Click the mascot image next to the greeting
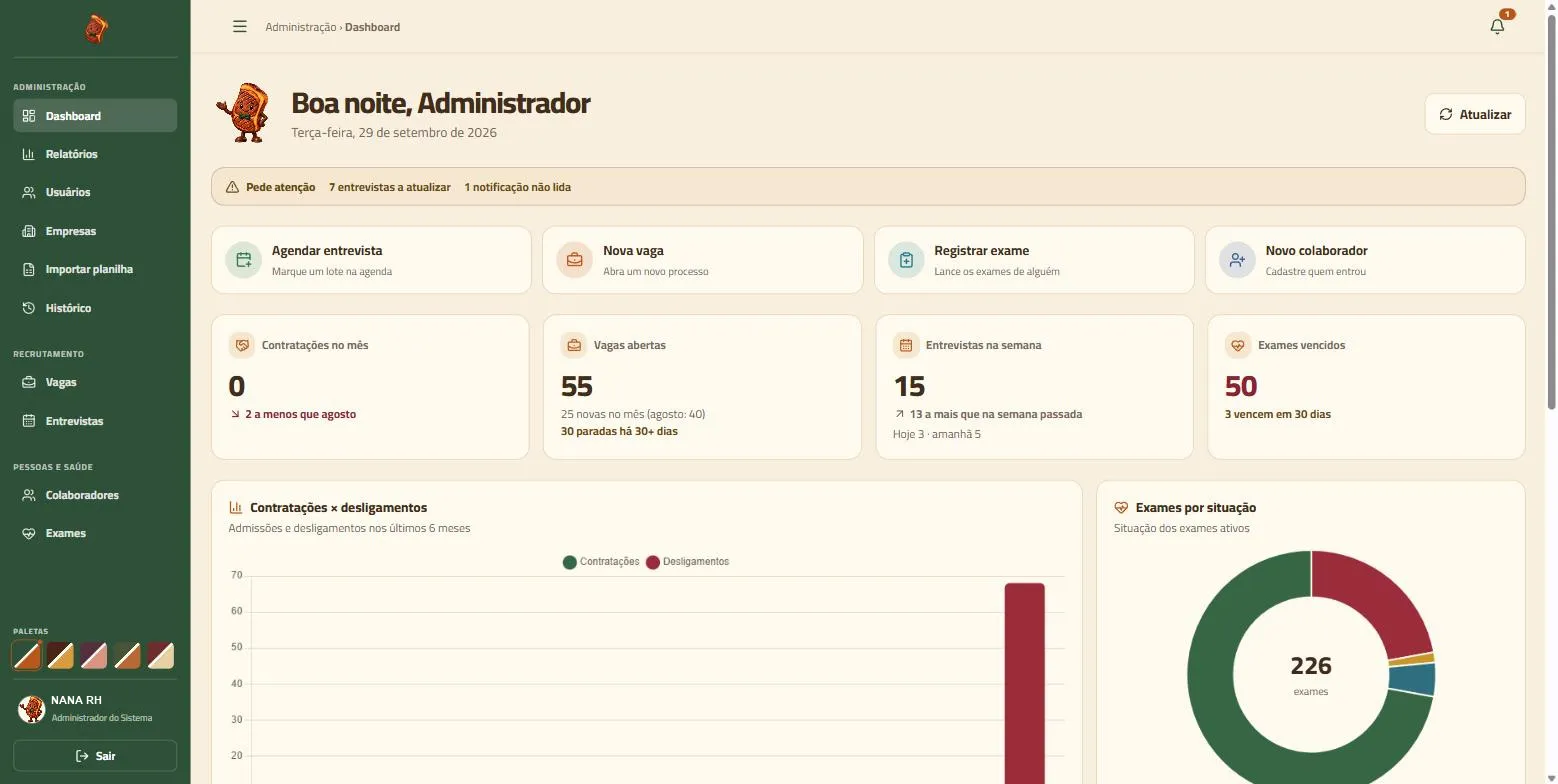 (243, 113)
